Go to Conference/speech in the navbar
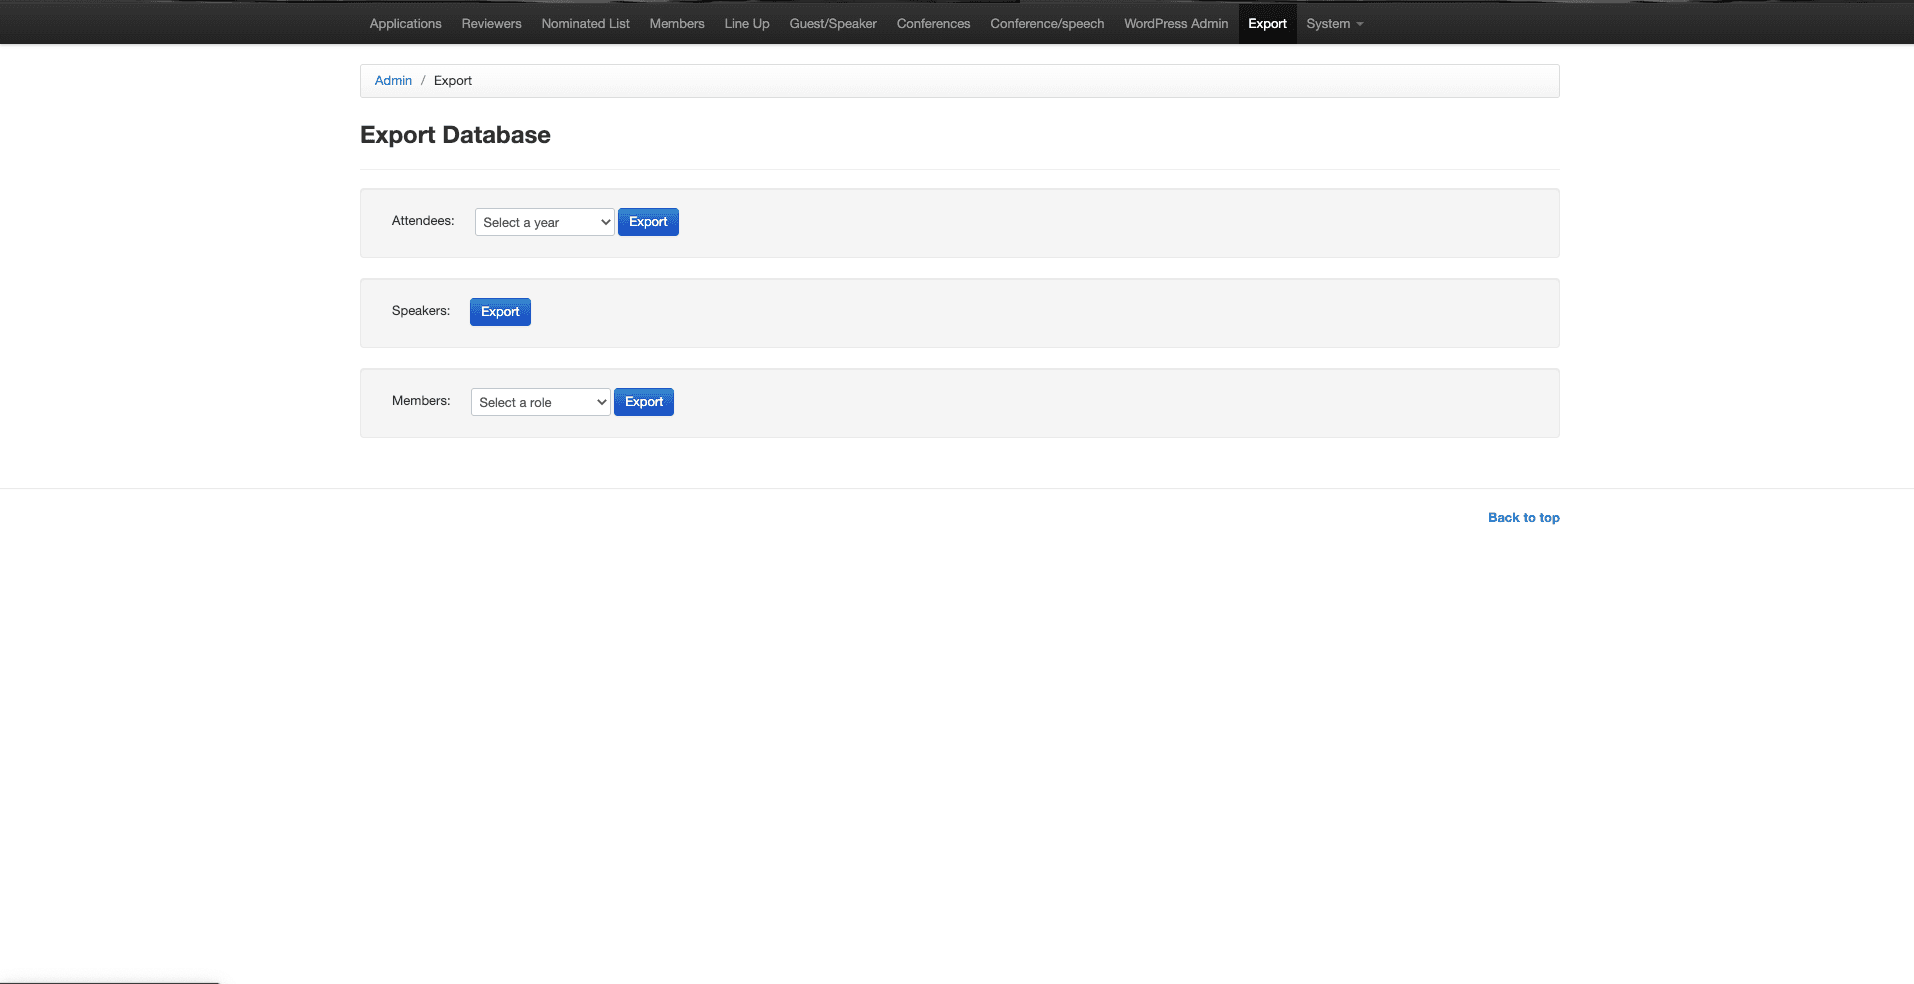Viewport: 1914px width, 984px height. pos(1047,24)
